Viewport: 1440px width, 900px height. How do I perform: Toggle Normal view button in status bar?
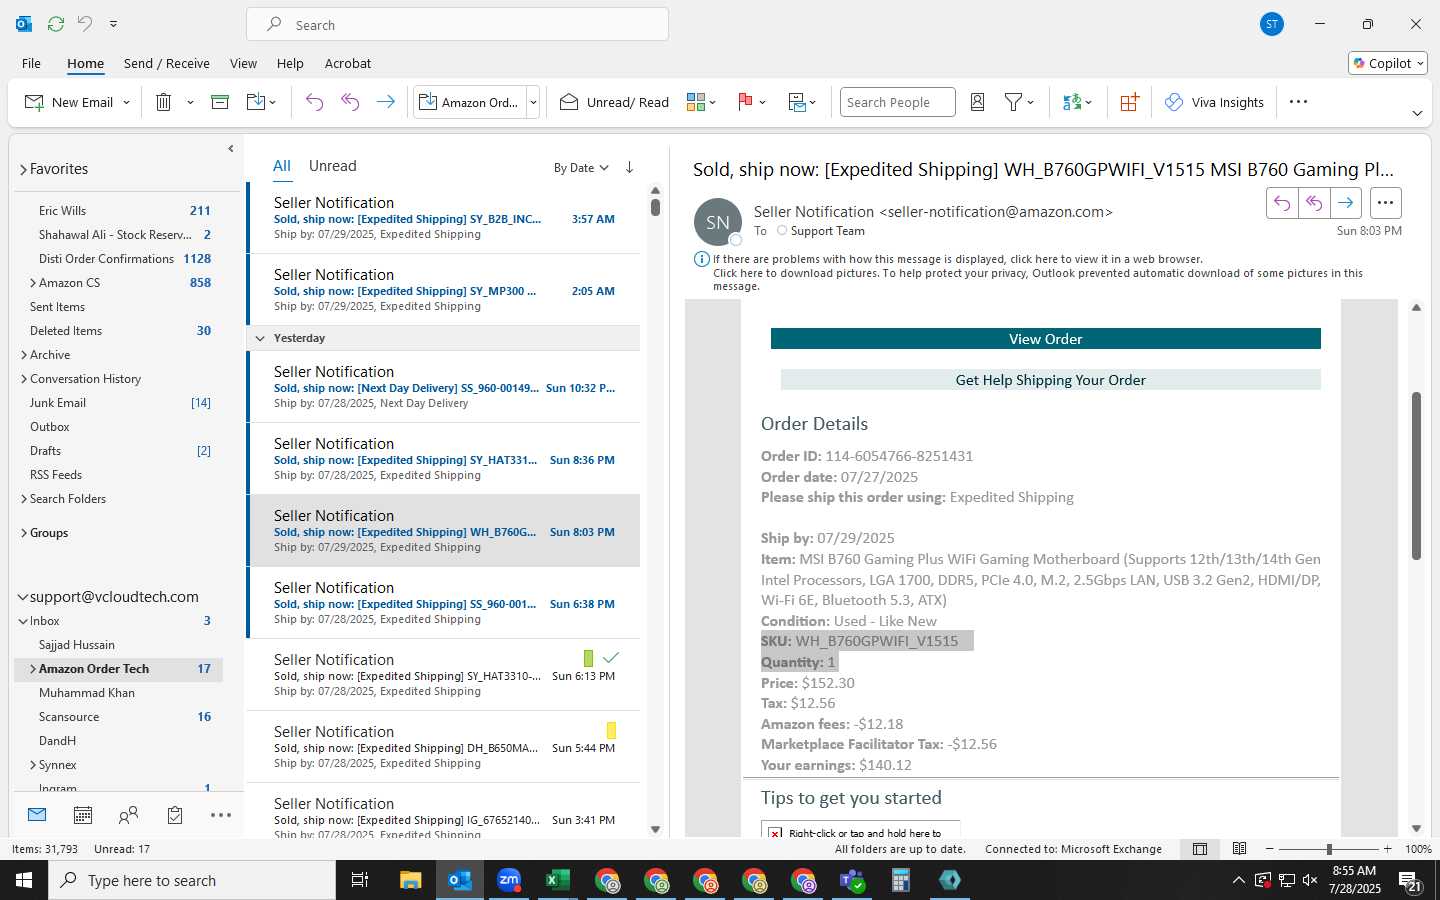[1200, 849]
